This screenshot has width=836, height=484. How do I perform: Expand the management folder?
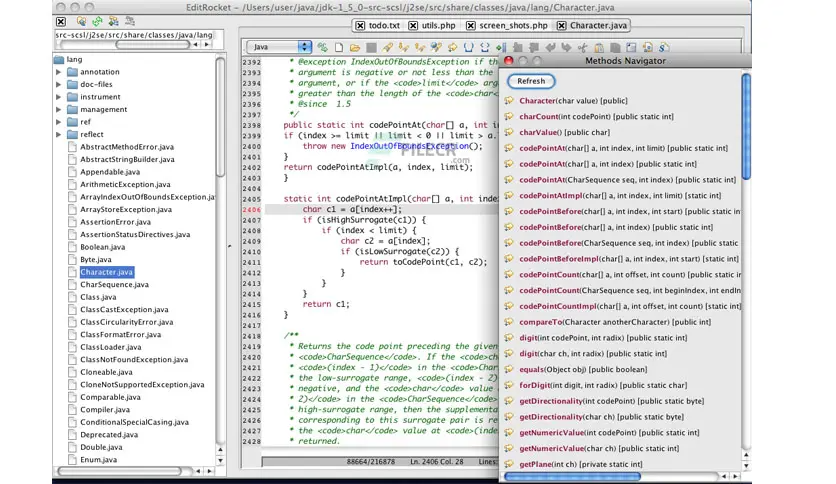tap(58, 109)
